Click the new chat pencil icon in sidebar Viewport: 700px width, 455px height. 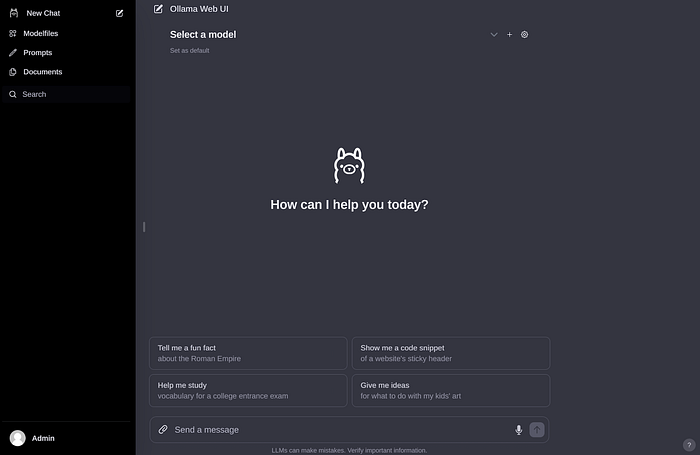pyautogui.click(x=119, y=13)
